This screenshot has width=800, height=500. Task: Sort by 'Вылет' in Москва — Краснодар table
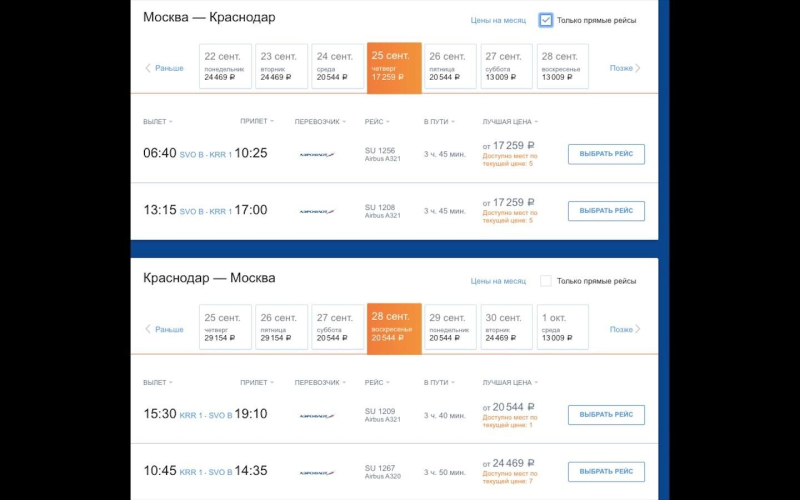[157, 121]
